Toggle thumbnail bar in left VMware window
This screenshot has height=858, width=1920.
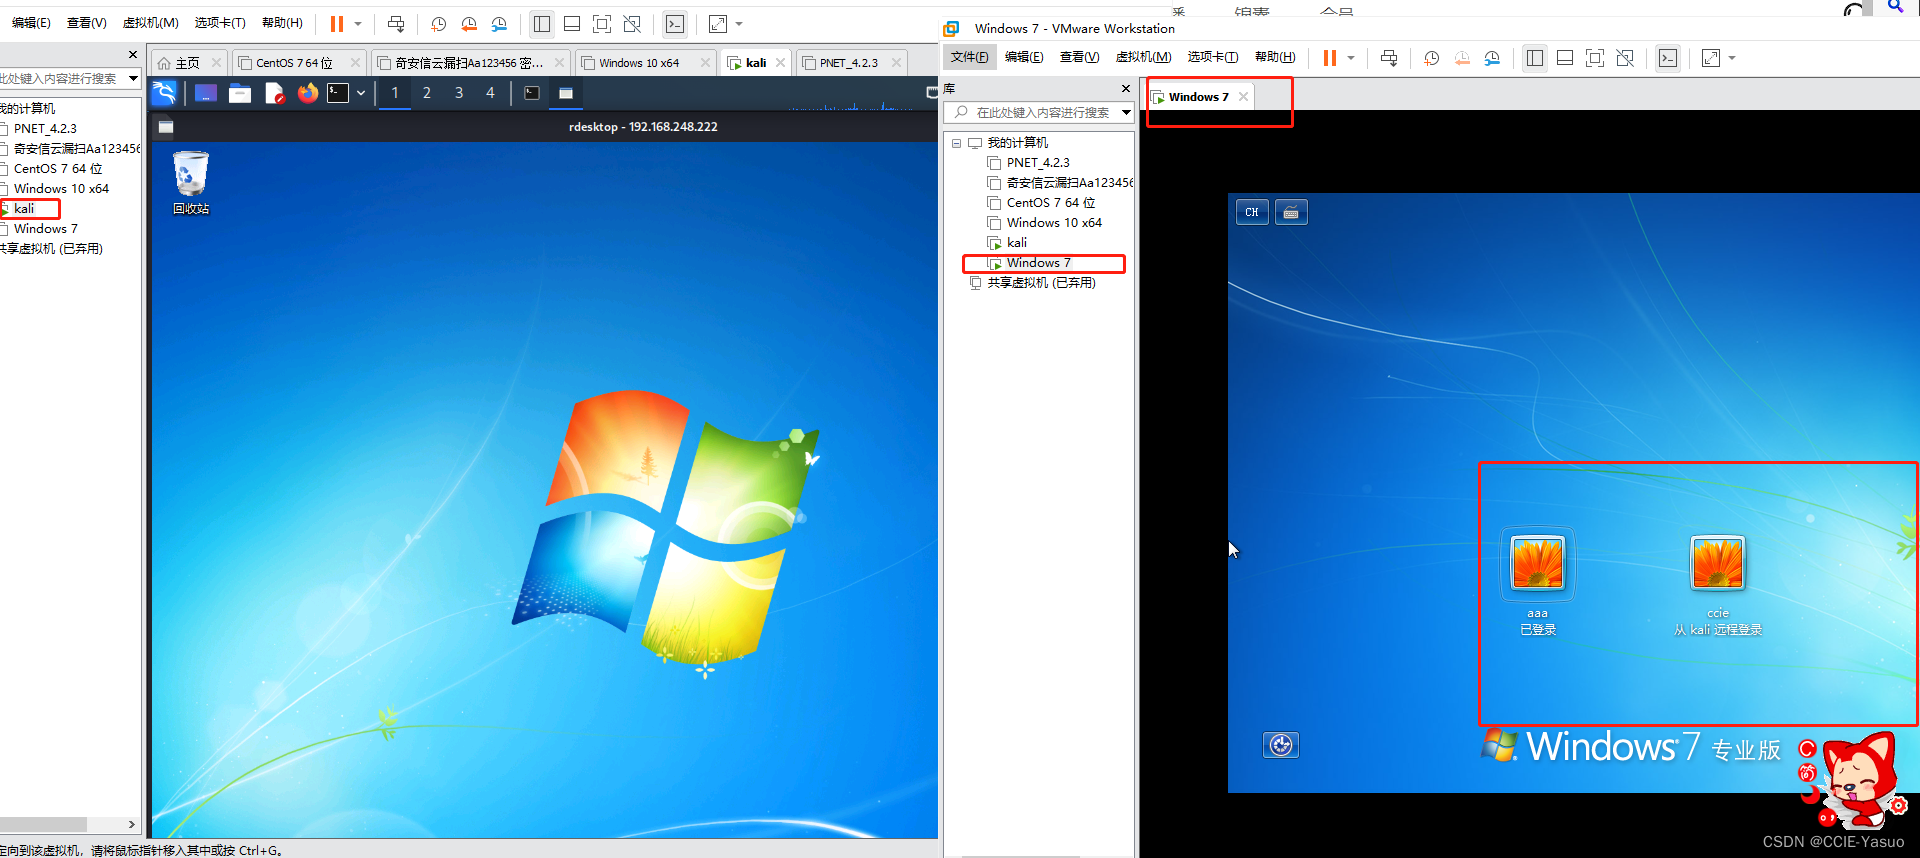pos(572,24)
